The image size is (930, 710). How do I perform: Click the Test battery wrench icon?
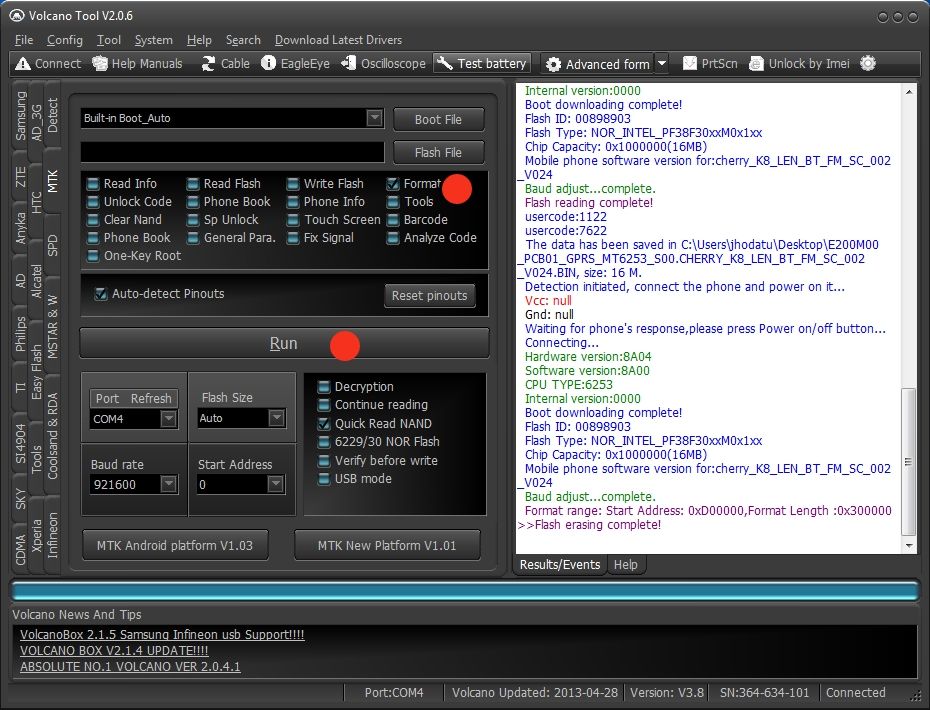(445, 64)
